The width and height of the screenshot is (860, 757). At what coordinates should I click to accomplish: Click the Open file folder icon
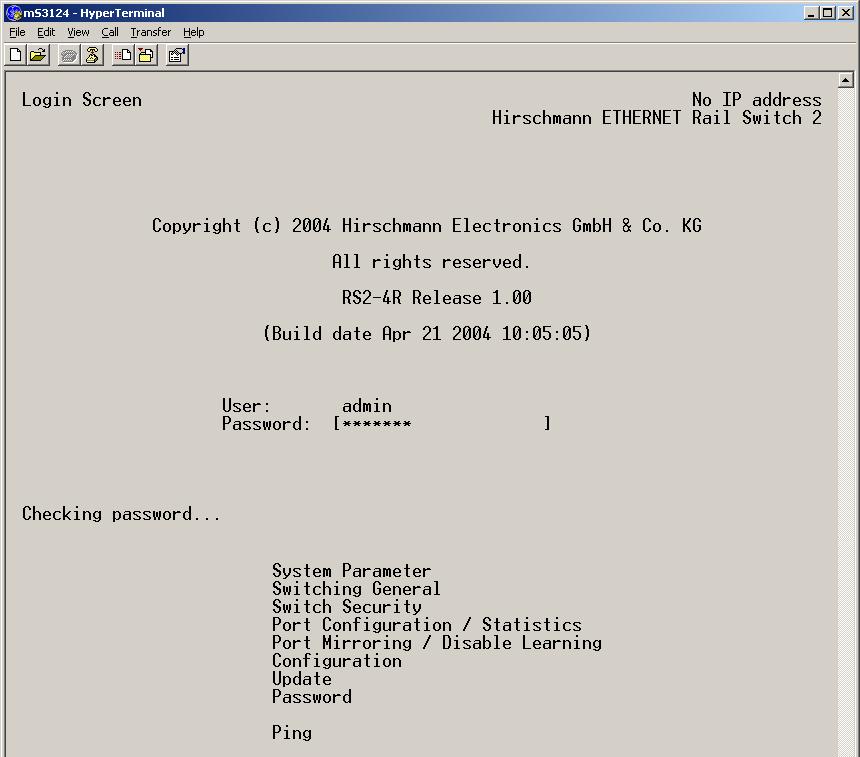tap(38, 56)
